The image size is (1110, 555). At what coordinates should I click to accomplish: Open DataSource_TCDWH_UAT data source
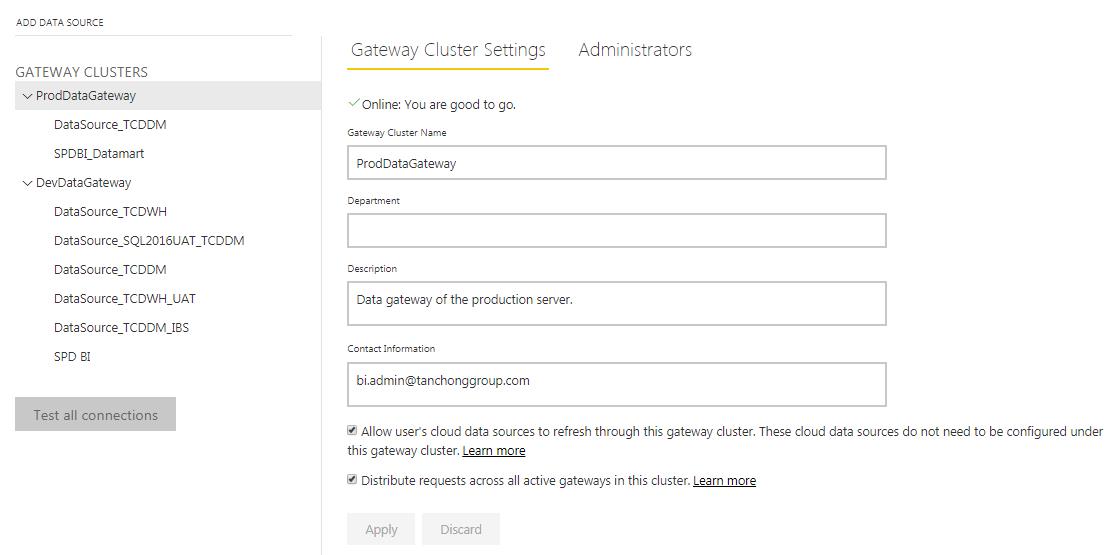click(x=125, y=299)
